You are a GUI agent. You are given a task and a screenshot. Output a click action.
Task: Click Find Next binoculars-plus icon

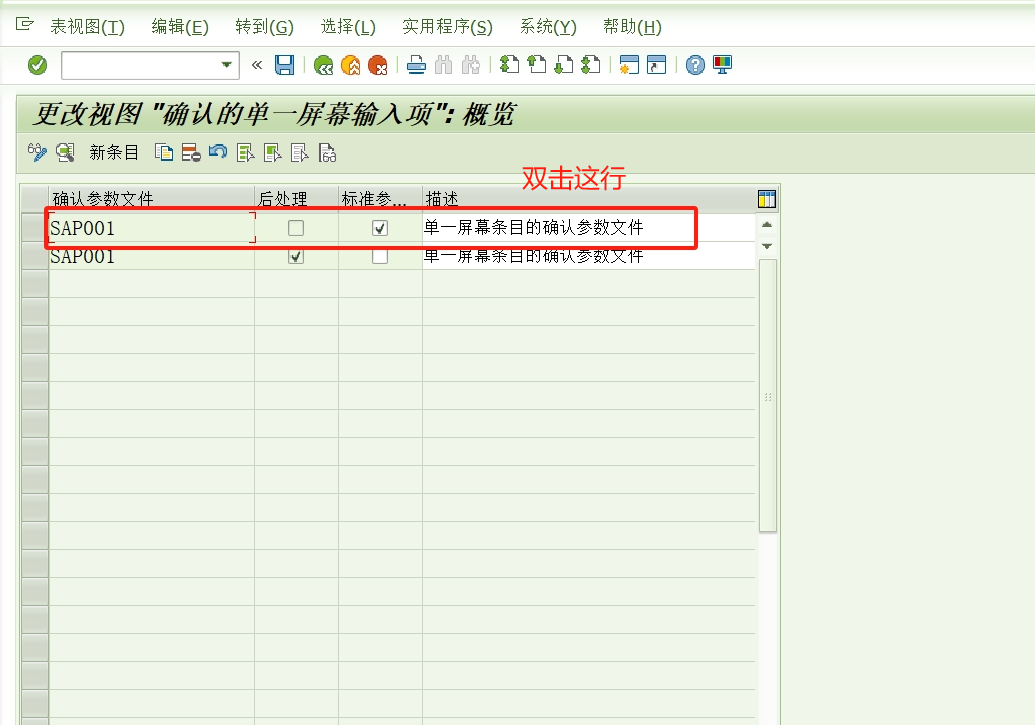coord(471,65)
